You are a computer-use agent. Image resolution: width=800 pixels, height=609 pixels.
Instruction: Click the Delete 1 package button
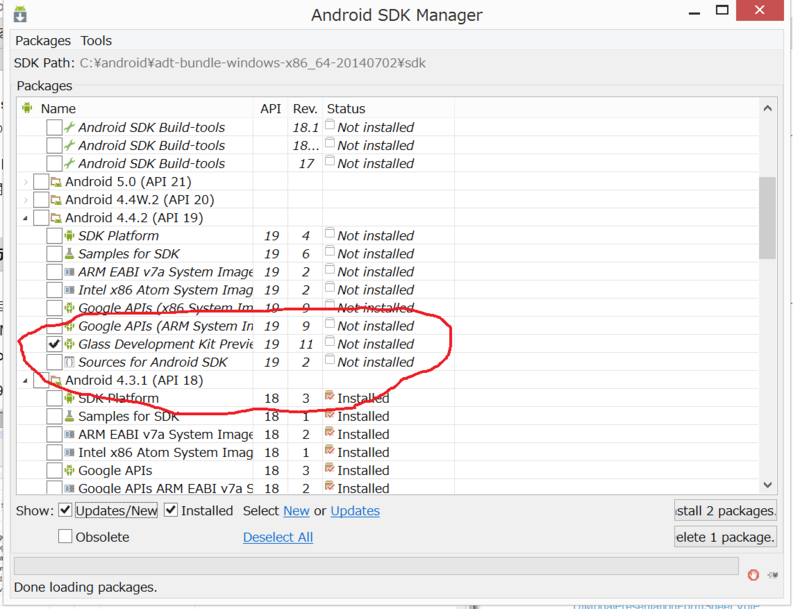point(726,537)
